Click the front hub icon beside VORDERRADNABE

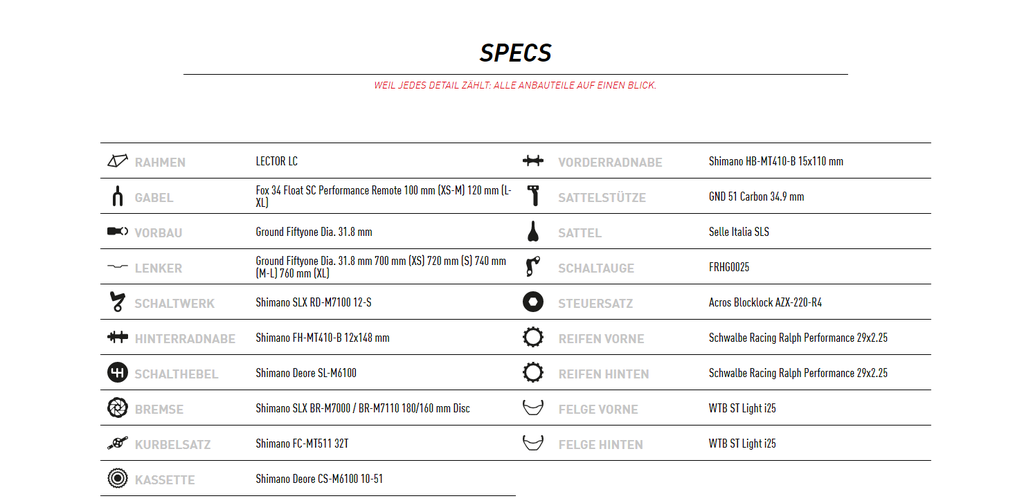[x=533, y=161]
